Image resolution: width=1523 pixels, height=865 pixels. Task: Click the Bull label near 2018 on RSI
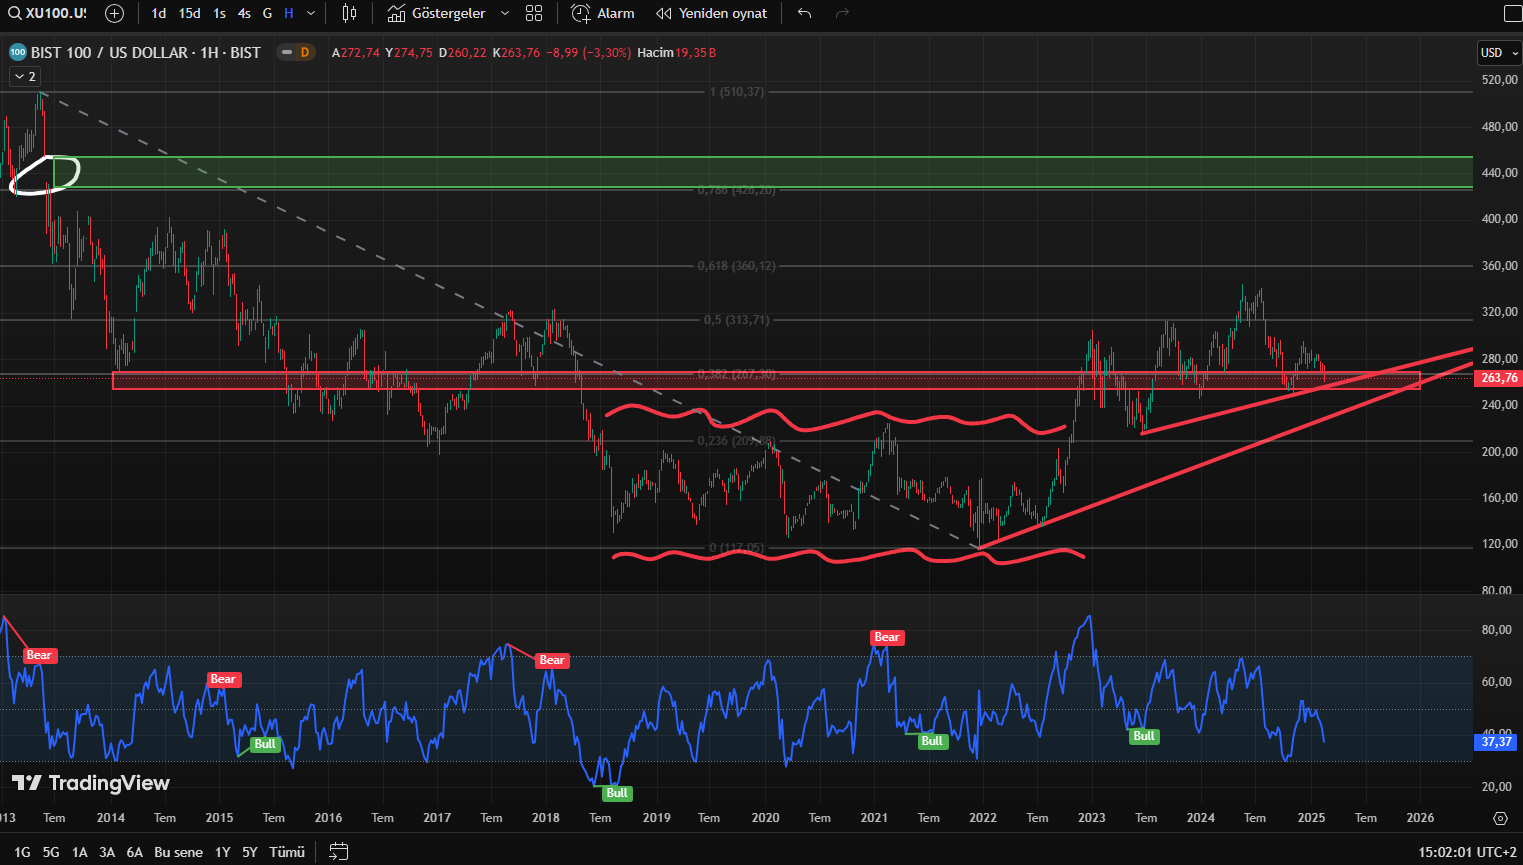coord(617,793)
